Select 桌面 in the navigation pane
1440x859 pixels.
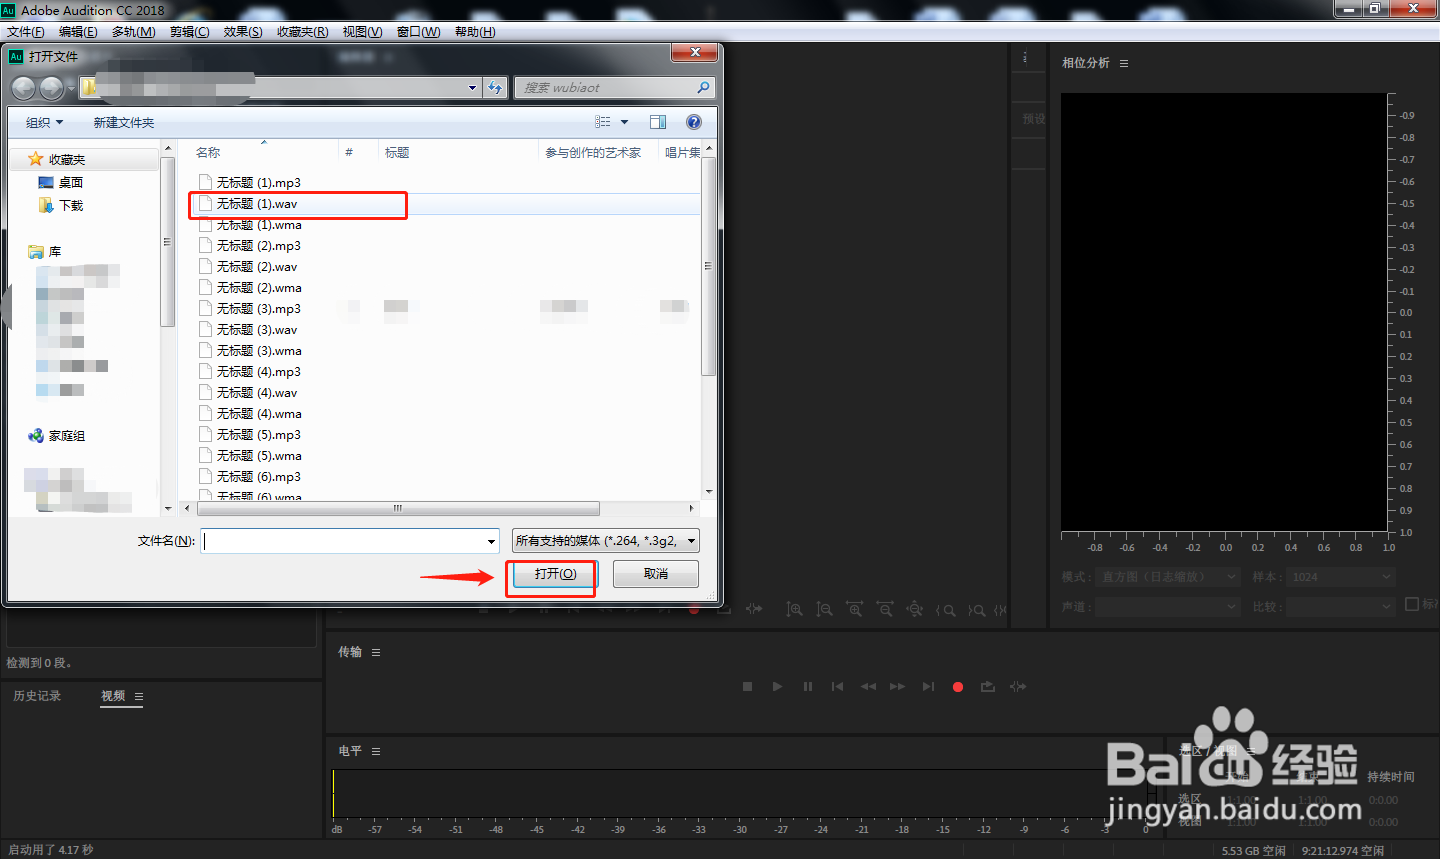click(70, 183)
